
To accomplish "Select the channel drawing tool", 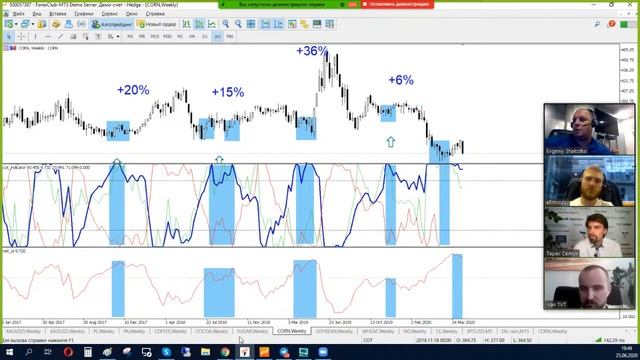I will 73,36.
